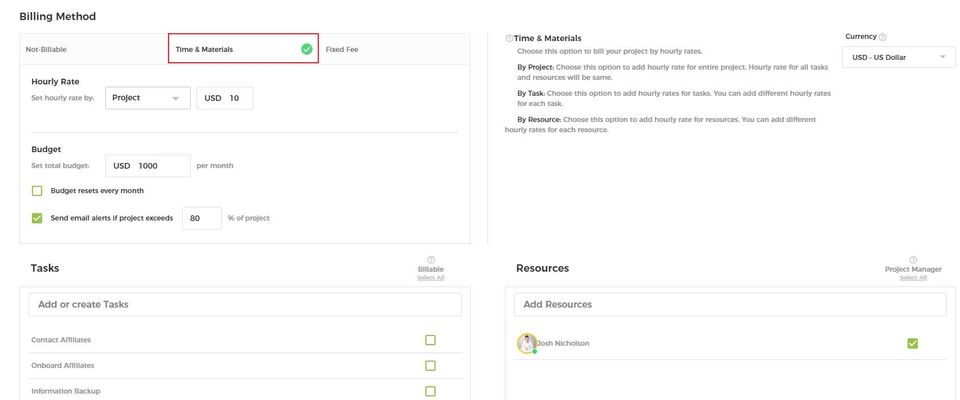Expand the USD - US Dollar currency dropdown
The width and height of the screenshot is (960, 400).
898,58
